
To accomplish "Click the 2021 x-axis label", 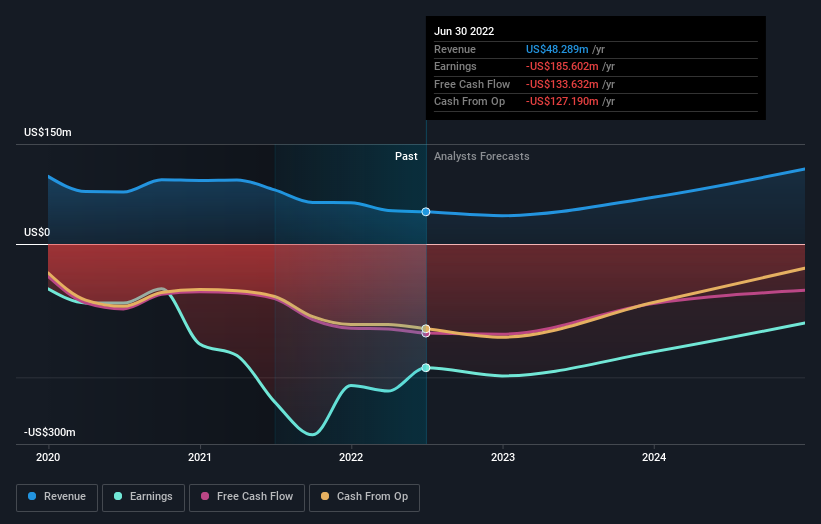I will (x=199, y=458).
